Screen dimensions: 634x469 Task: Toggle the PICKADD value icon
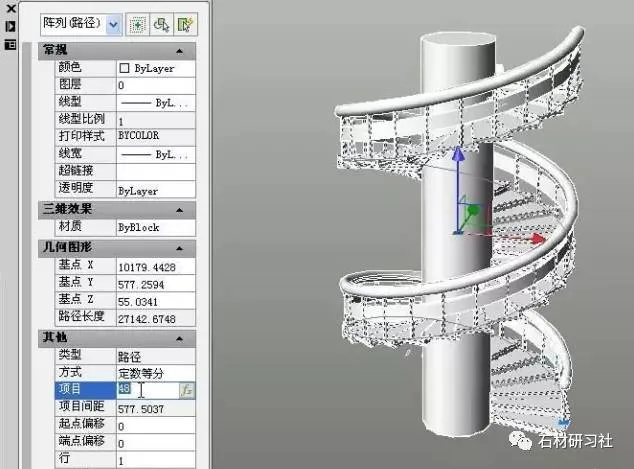137,23
